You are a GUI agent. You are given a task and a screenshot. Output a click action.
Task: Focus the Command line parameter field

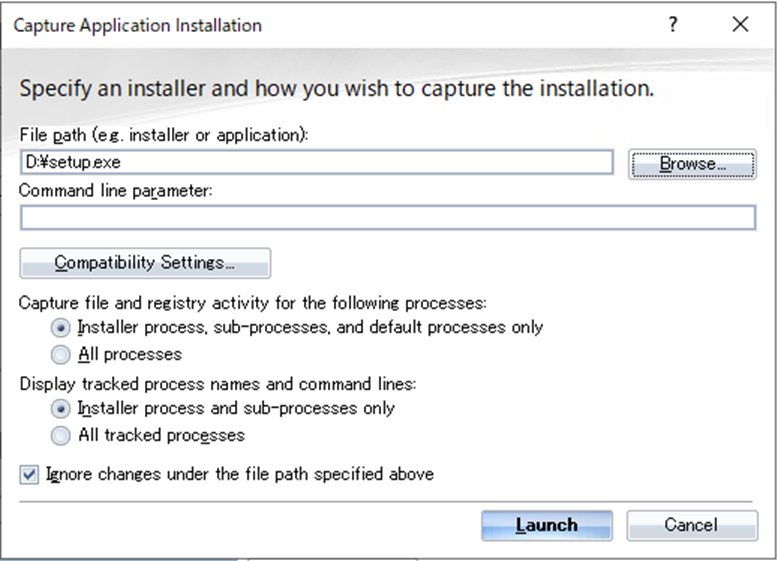click(x=387, y=217)
